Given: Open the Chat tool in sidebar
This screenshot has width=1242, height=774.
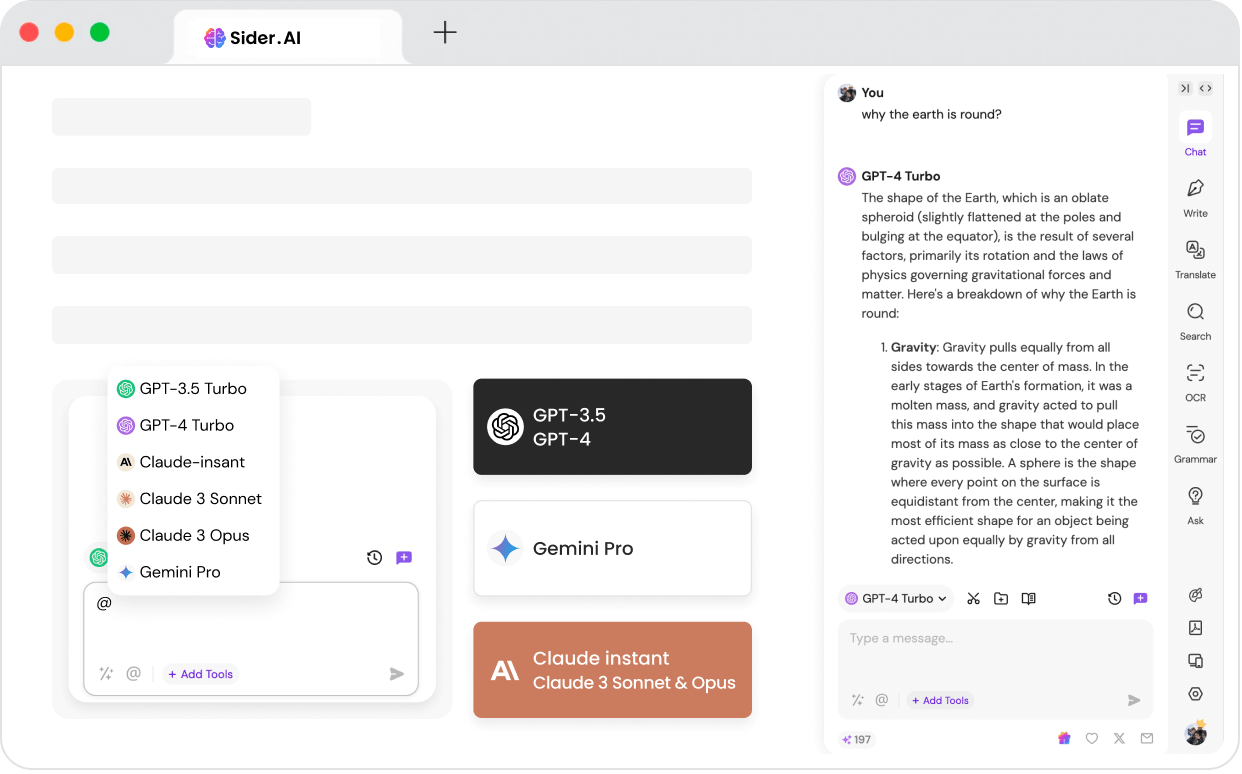Looking at the screenshot, I should (x=1195, y=135).
